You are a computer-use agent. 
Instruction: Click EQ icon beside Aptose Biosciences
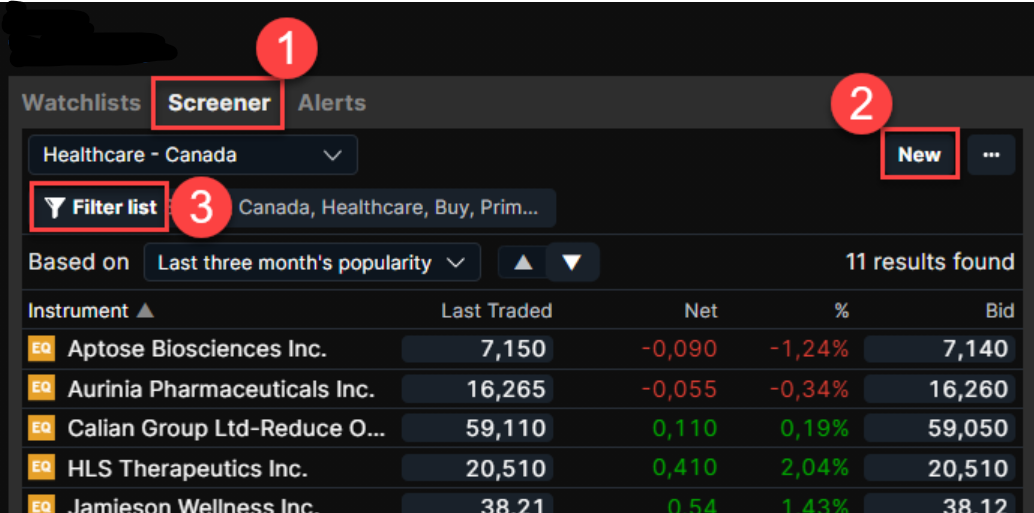tap(41, 349)
